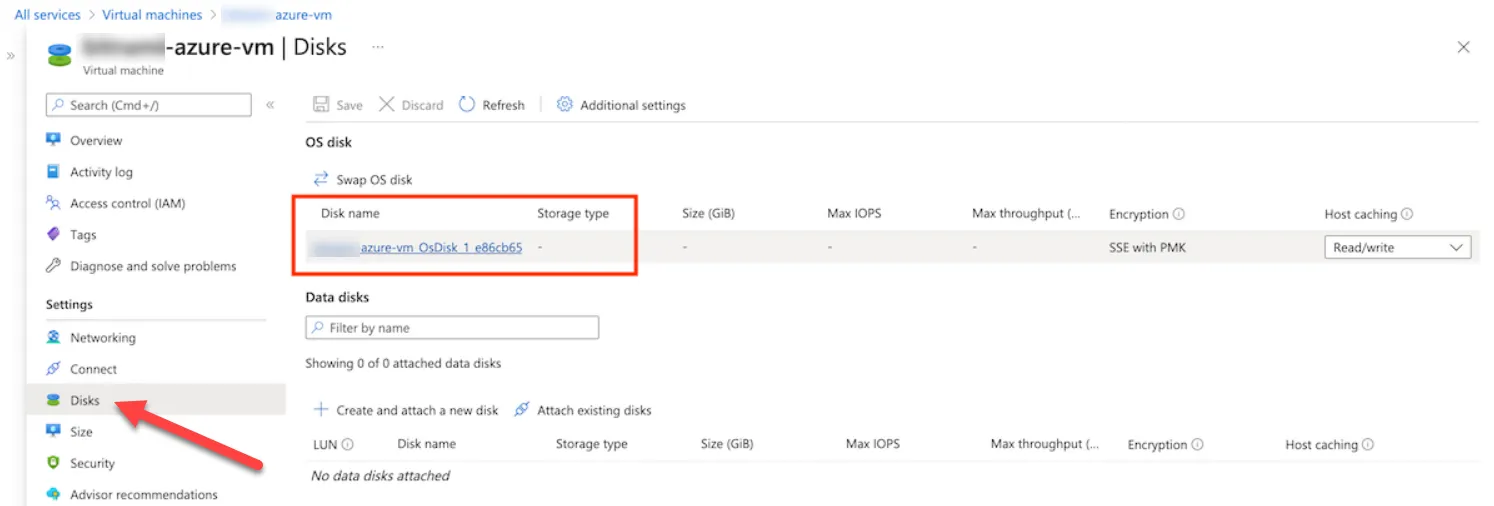Click the data disks LUN column header
1494x506 pixels.
click(x=325, y=444)
